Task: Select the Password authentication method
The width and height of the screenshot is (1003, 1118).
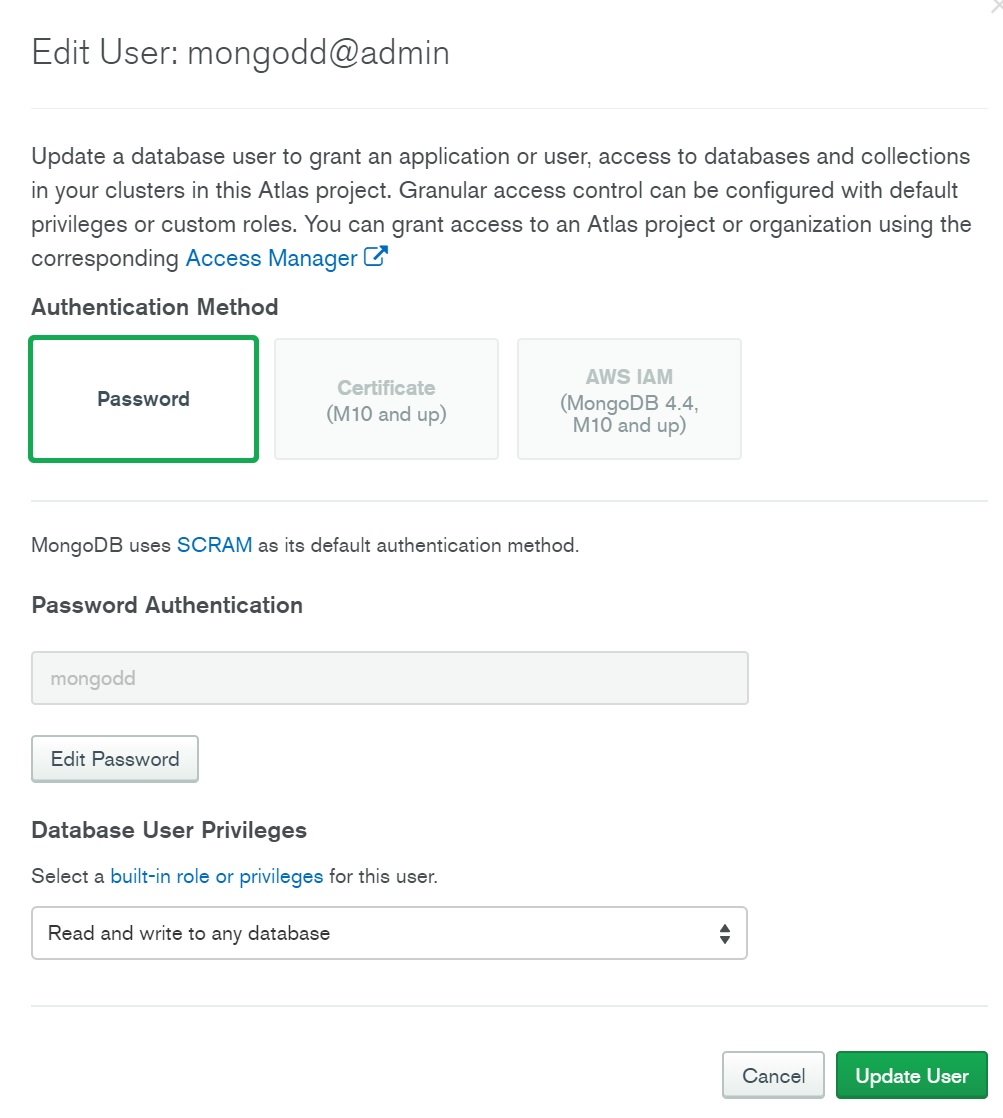Action: 144,399
